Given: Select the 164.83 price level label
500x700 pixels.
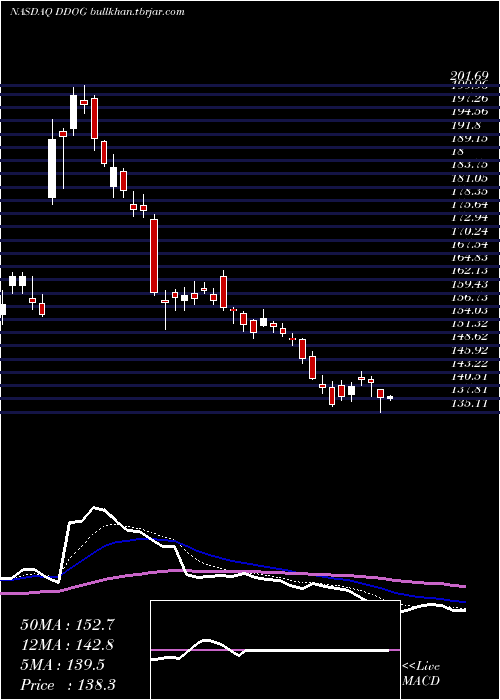Looking at the screenshot, I should tap(469, 258).
